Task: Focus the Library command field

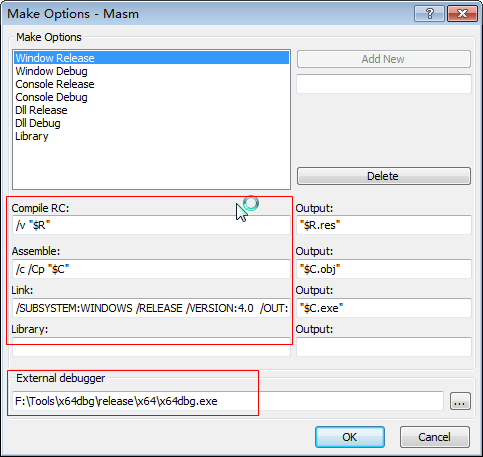Action: (x=151, y=347)
